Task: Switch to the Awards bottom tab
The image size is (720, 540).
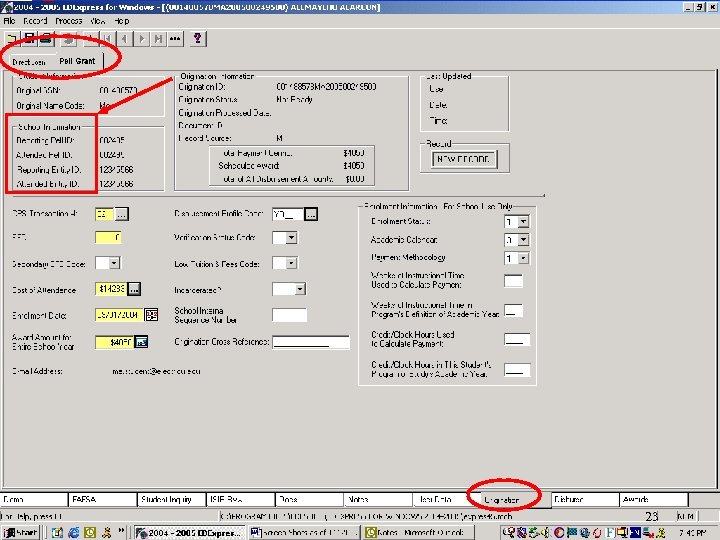Action: (654, 499)
